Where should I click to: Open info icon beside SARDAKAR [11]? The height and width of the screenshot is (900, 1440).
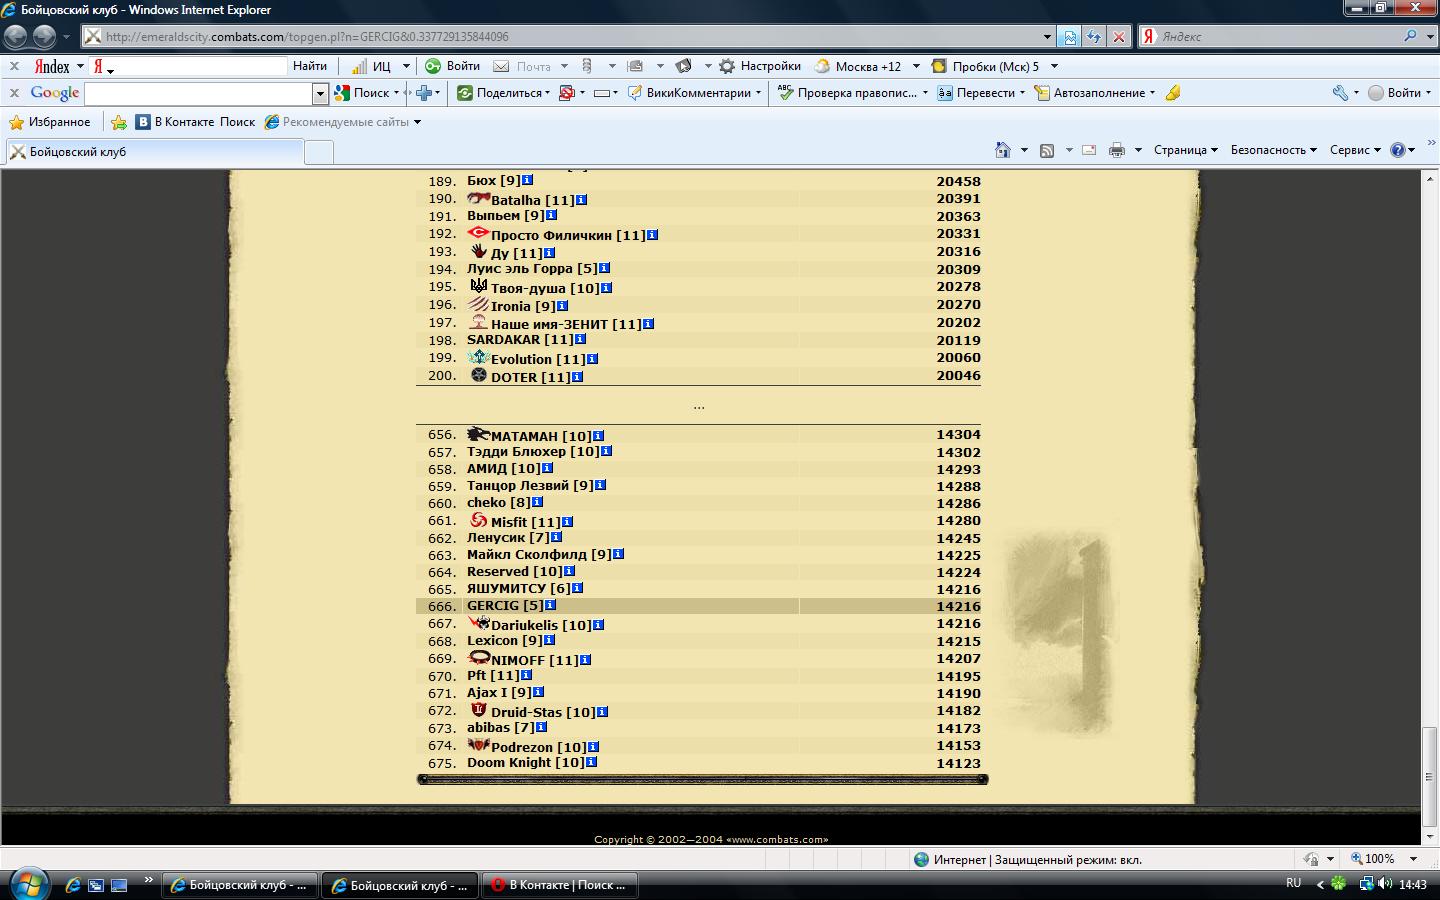[x=580, y=339]
